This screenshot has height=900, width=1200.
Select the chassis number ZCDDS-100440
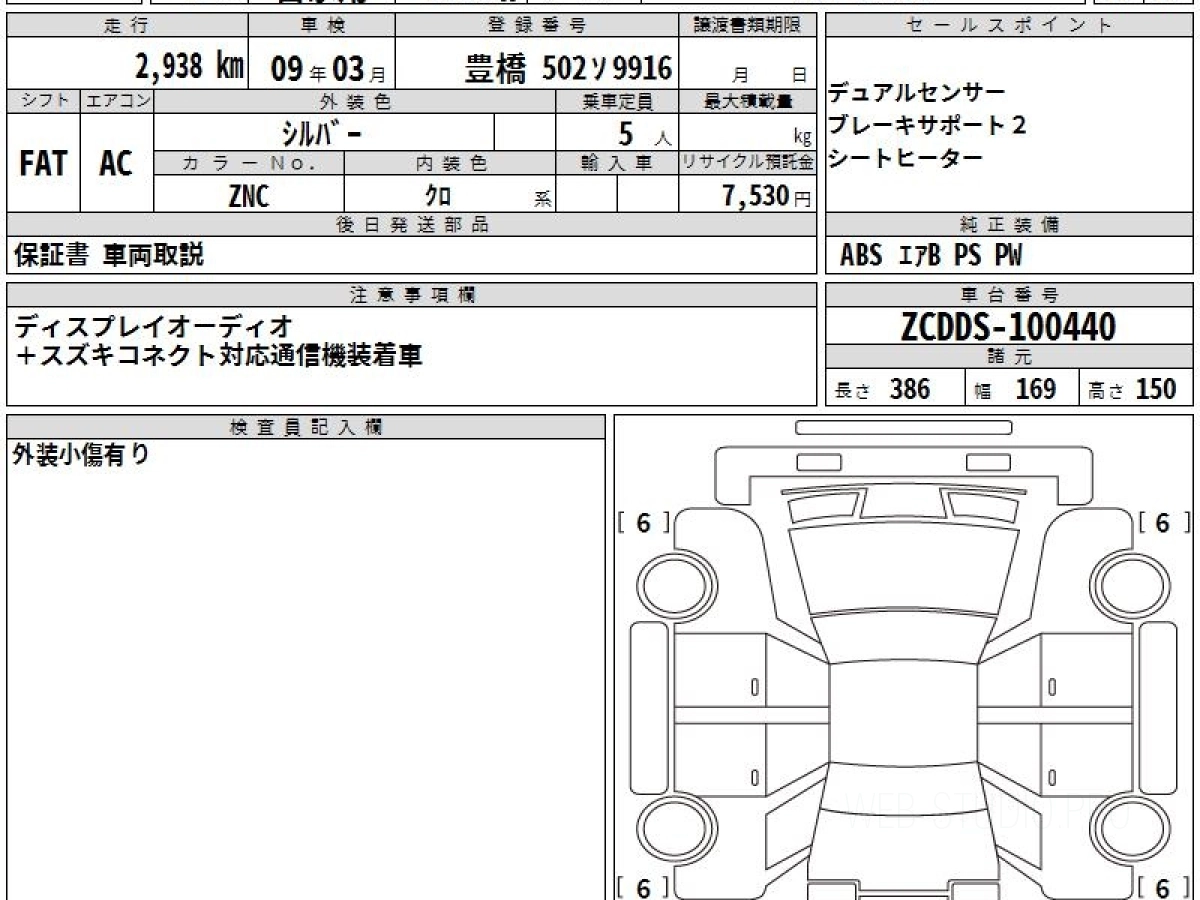pyautogui.click(x=1008, y=327)
